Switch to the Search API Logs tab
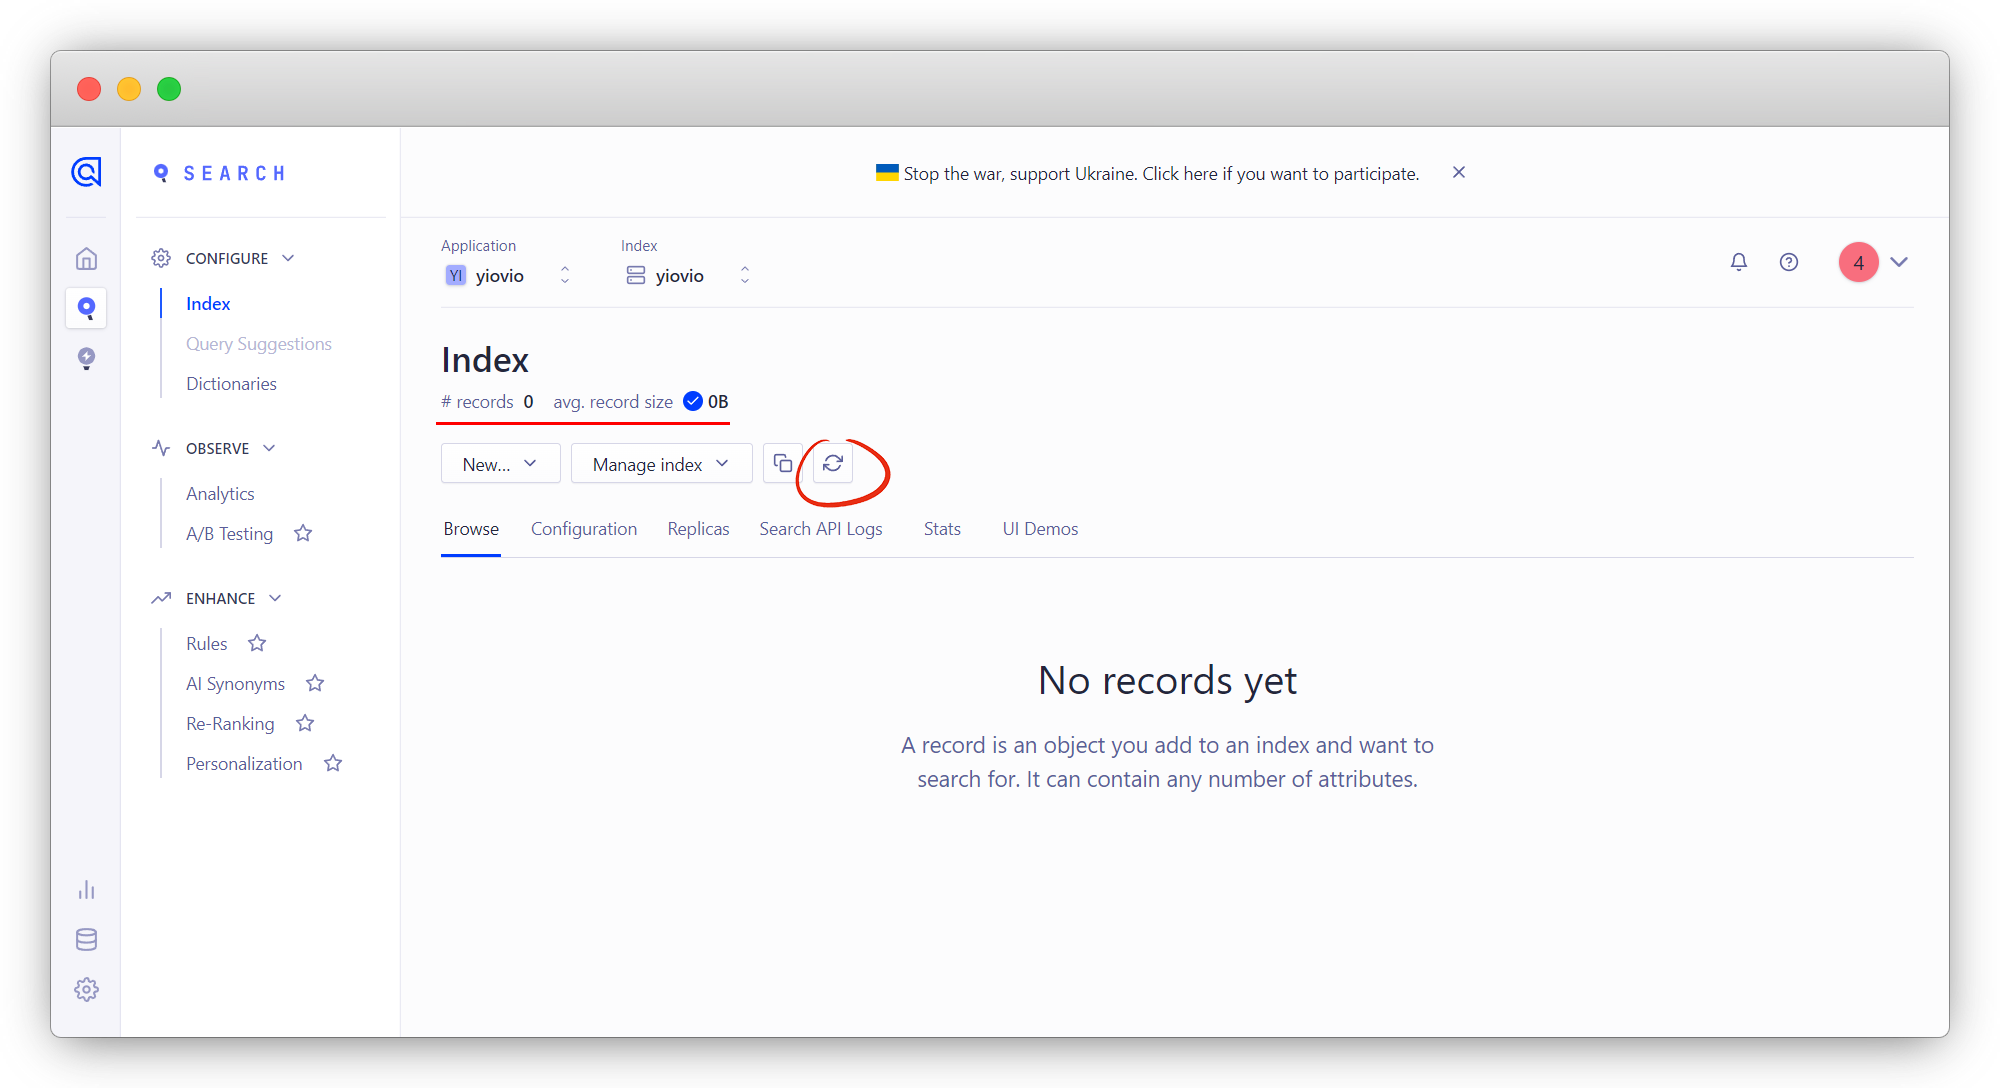Screen dimensions: 2000x1088 pyautogui.click(x=820, y=528)
